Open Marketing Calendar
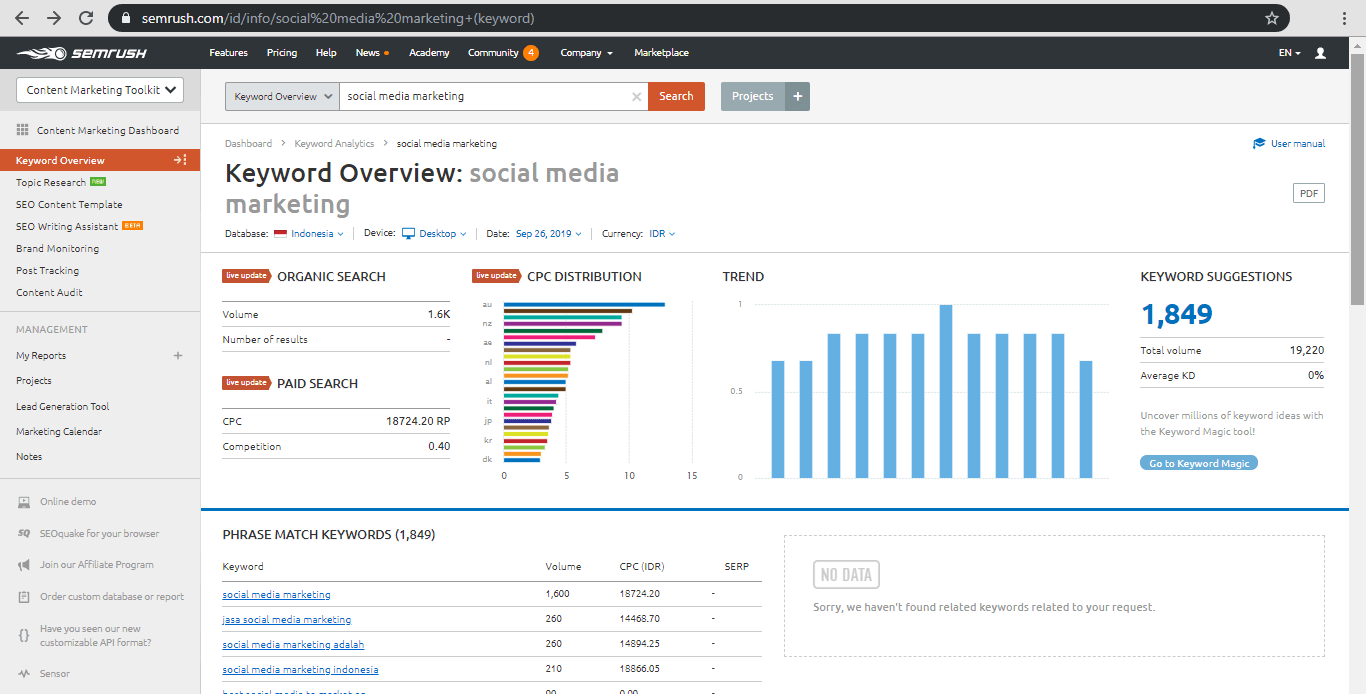1366x694 pixels. click(59, 432)
